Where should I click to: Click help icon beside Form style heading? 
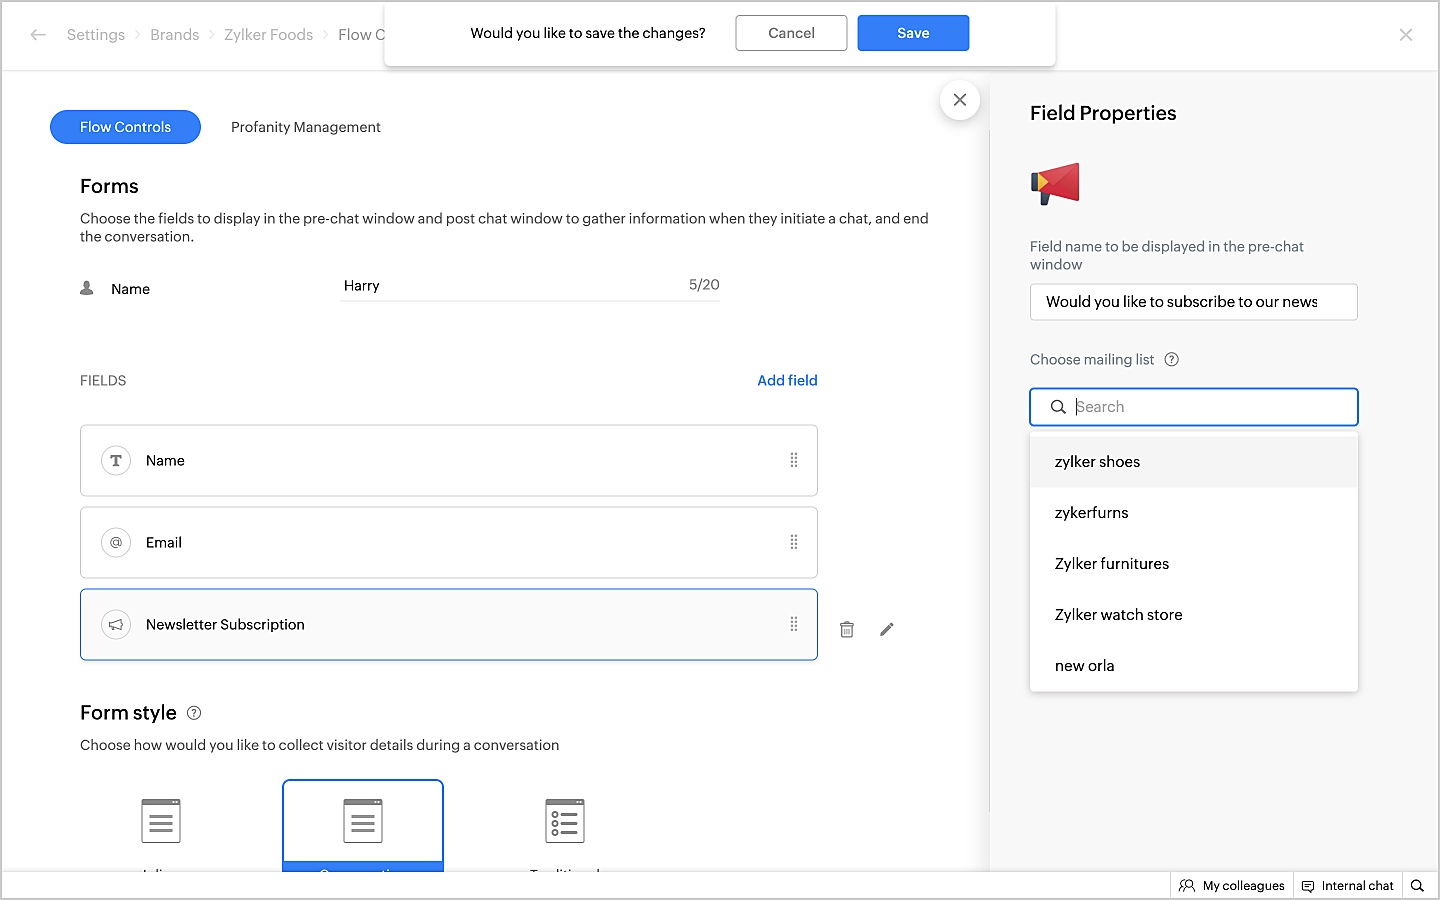click(194, 713)
